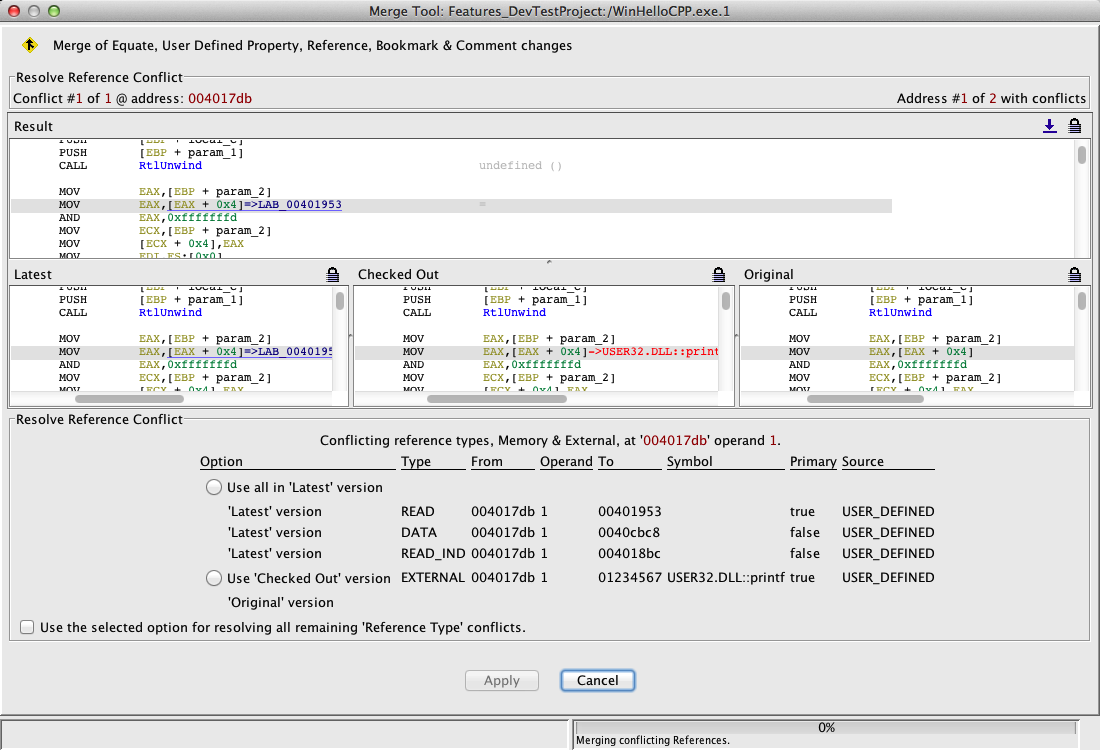Click splitter arrow between Checked Out and Original
Viewport: 1100px width, 750px height.
coord(735,335)
